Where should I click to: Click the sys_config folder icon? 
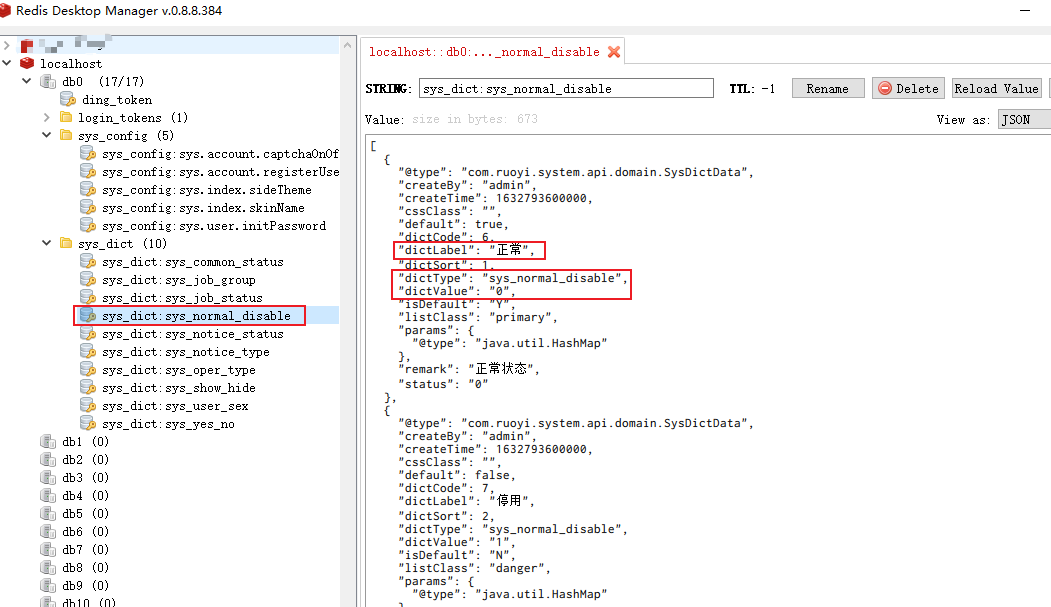66,135
